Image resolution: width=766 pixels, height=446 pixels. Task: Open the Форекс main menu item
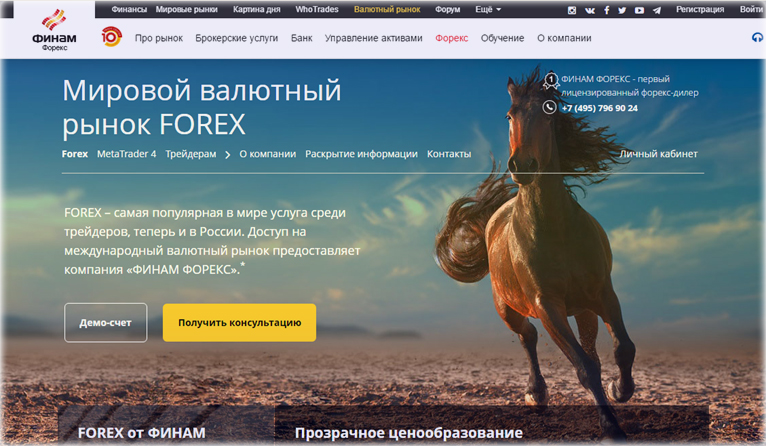[x=451, y=38]
